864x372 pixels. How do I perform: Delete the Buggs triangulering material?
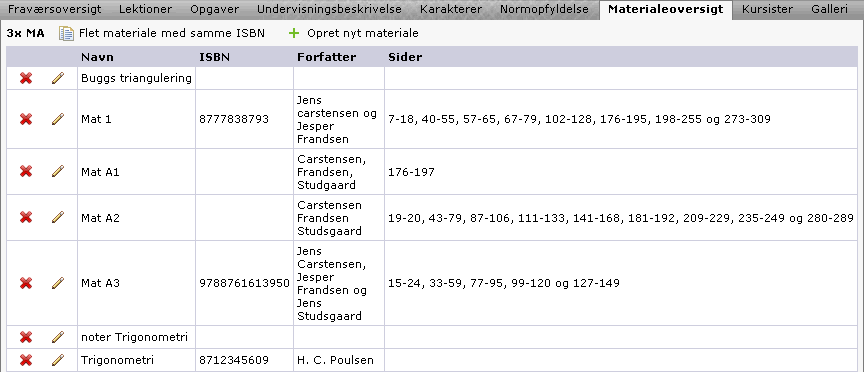click(x=25, y=78)
